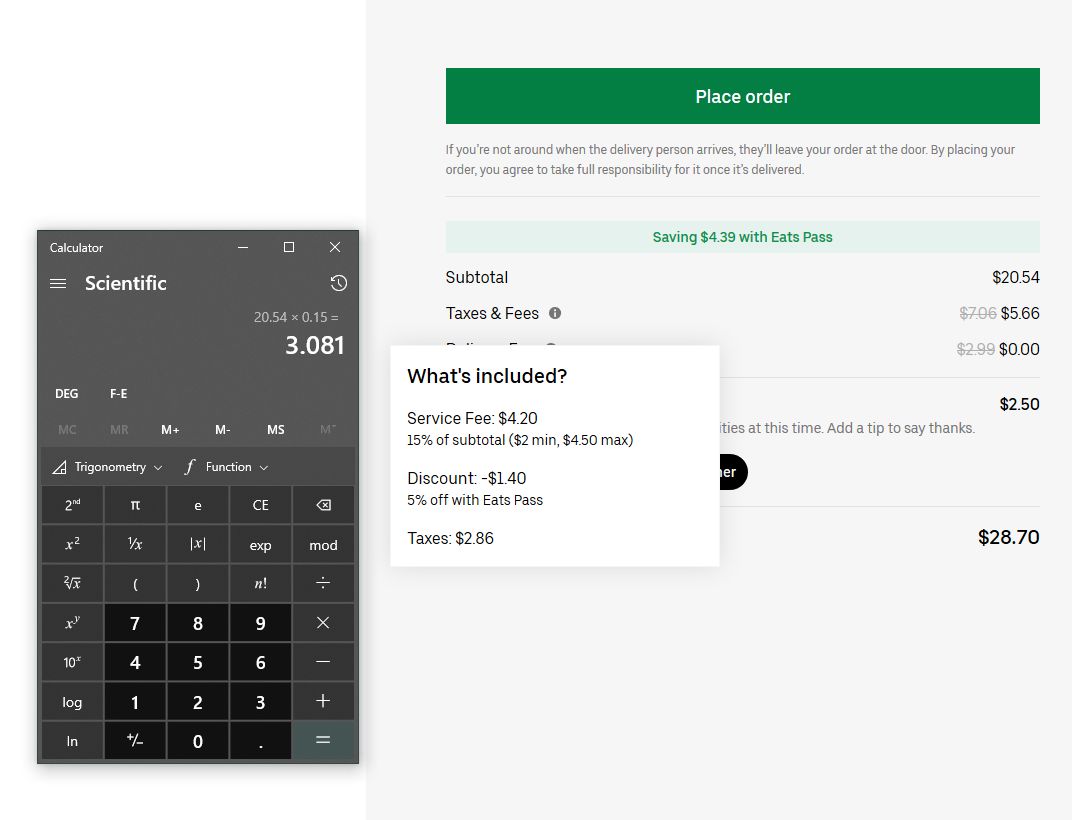The width and height of the screenshot is (1072, 820).
Task: Expand the Function dropdown
Action: pyautogui.click(x=227, y=467)
